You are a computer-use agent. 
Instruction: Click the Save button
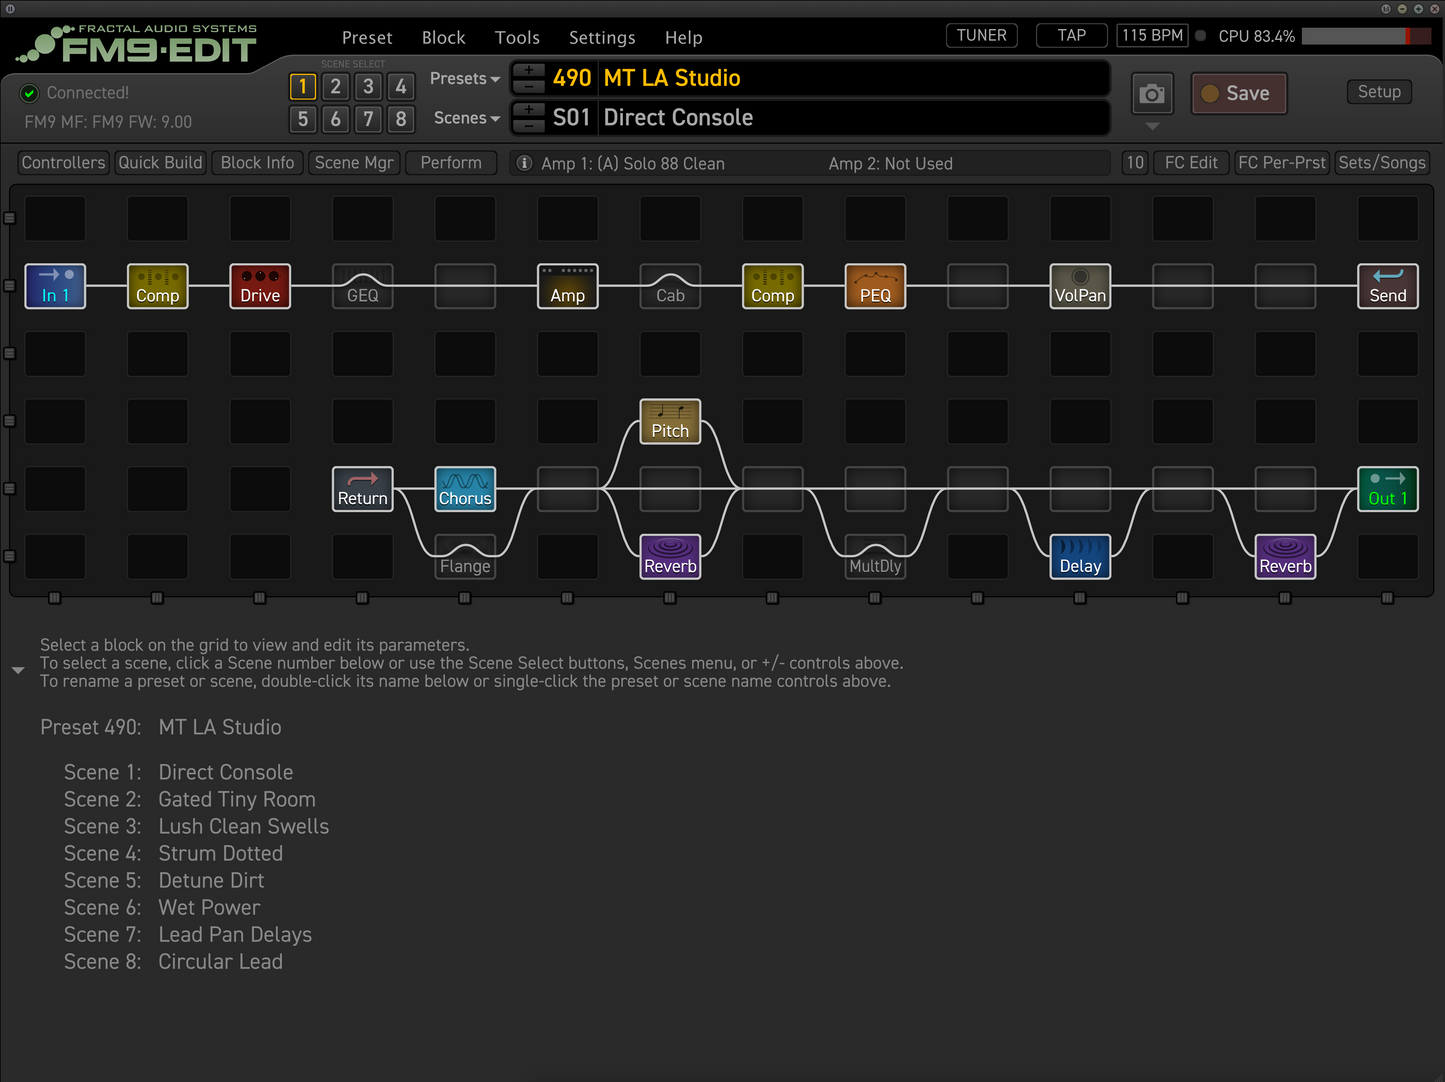pyautogui.click(x=1238, y=94)
